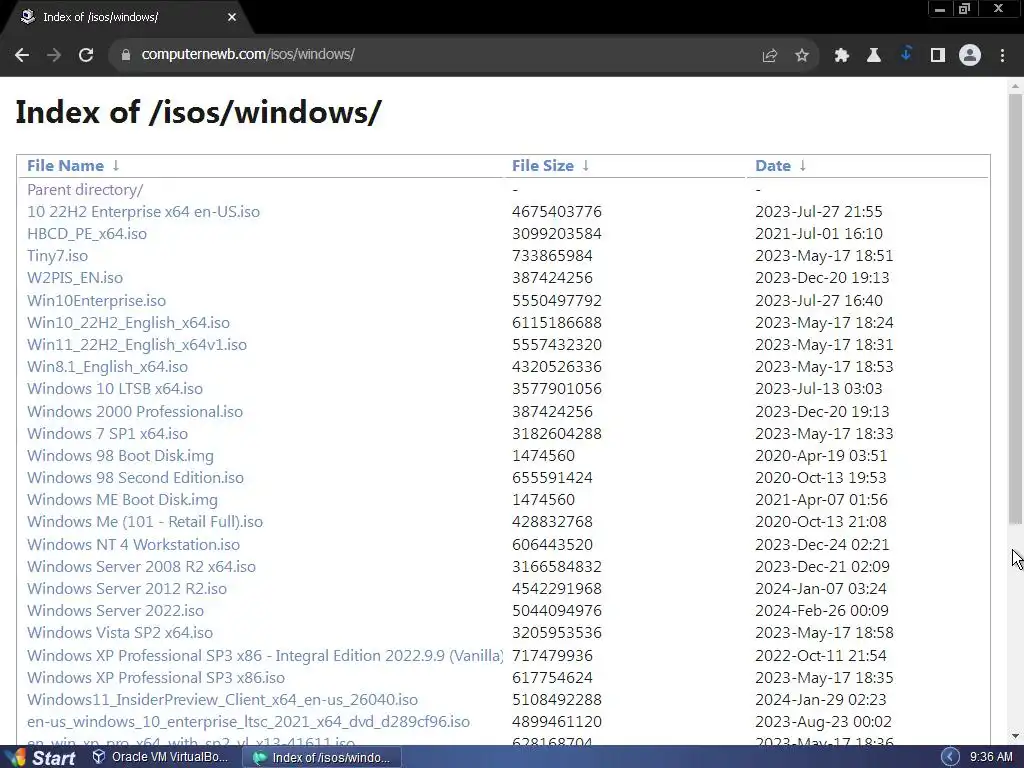Click the page vertical scrollbar thumb
1024x768 pixels.
[x=1016, y=308]
